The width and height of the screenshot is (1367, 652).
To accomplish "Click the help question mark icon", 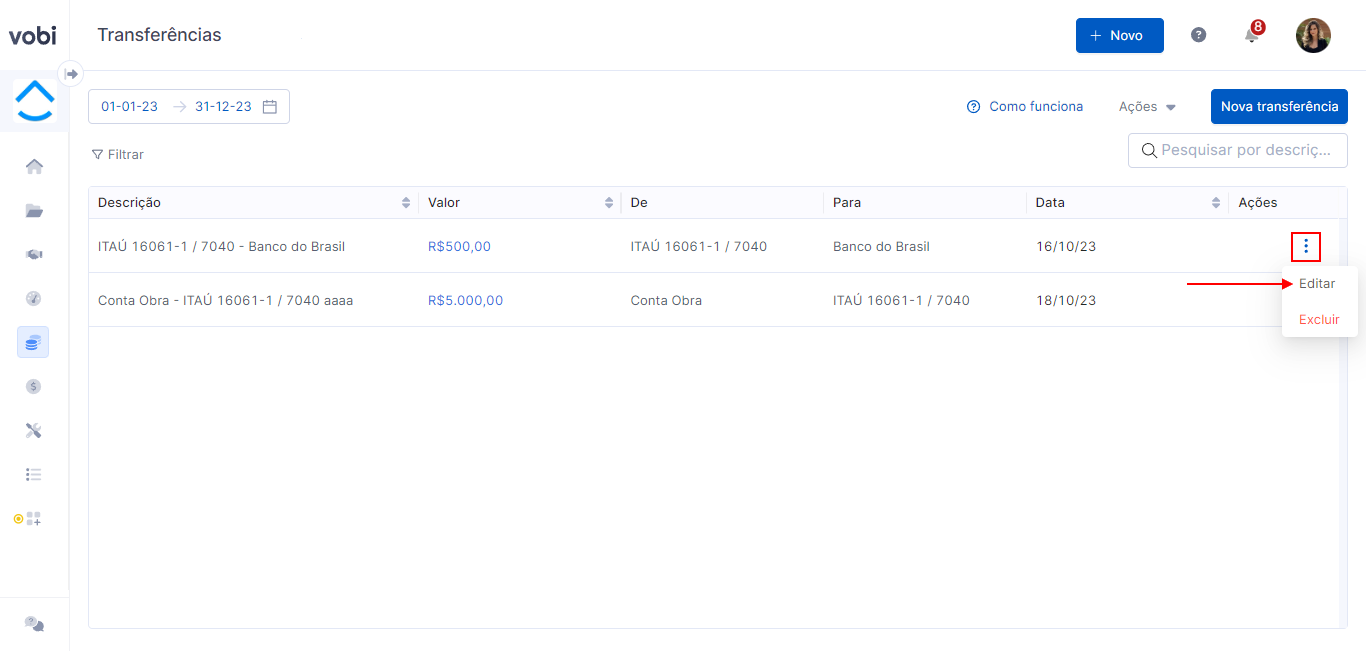I will tap(1198, 35).
